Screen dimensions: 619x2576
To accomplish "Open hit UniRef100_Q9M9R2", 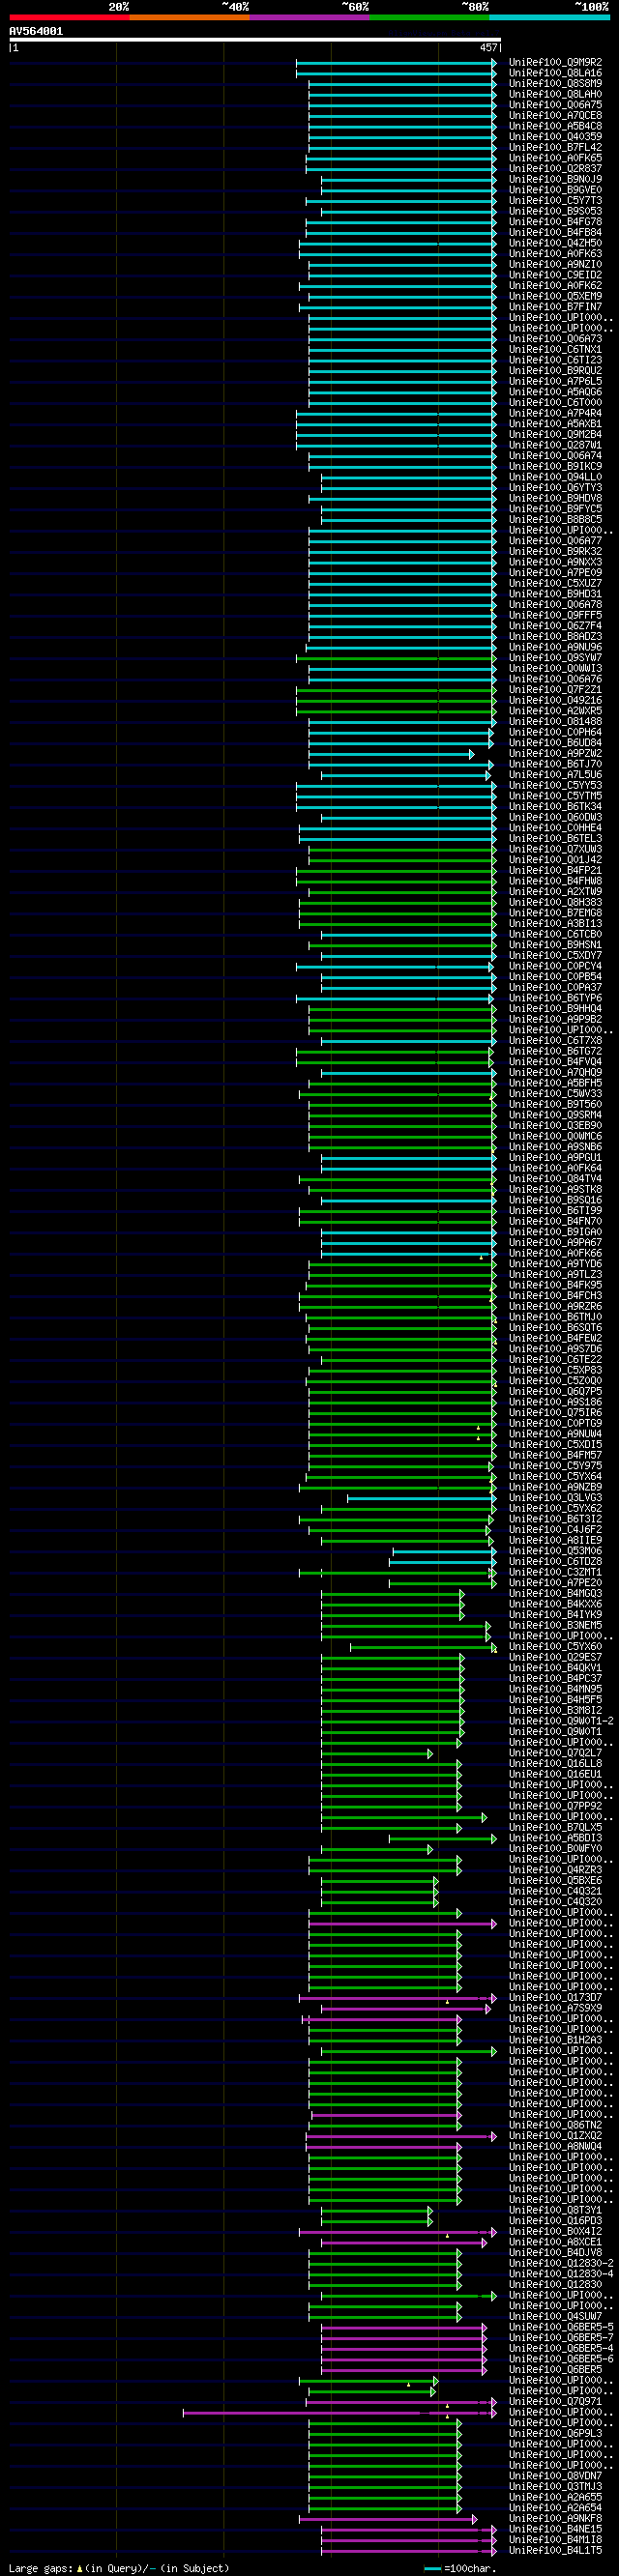I will 555,62.
